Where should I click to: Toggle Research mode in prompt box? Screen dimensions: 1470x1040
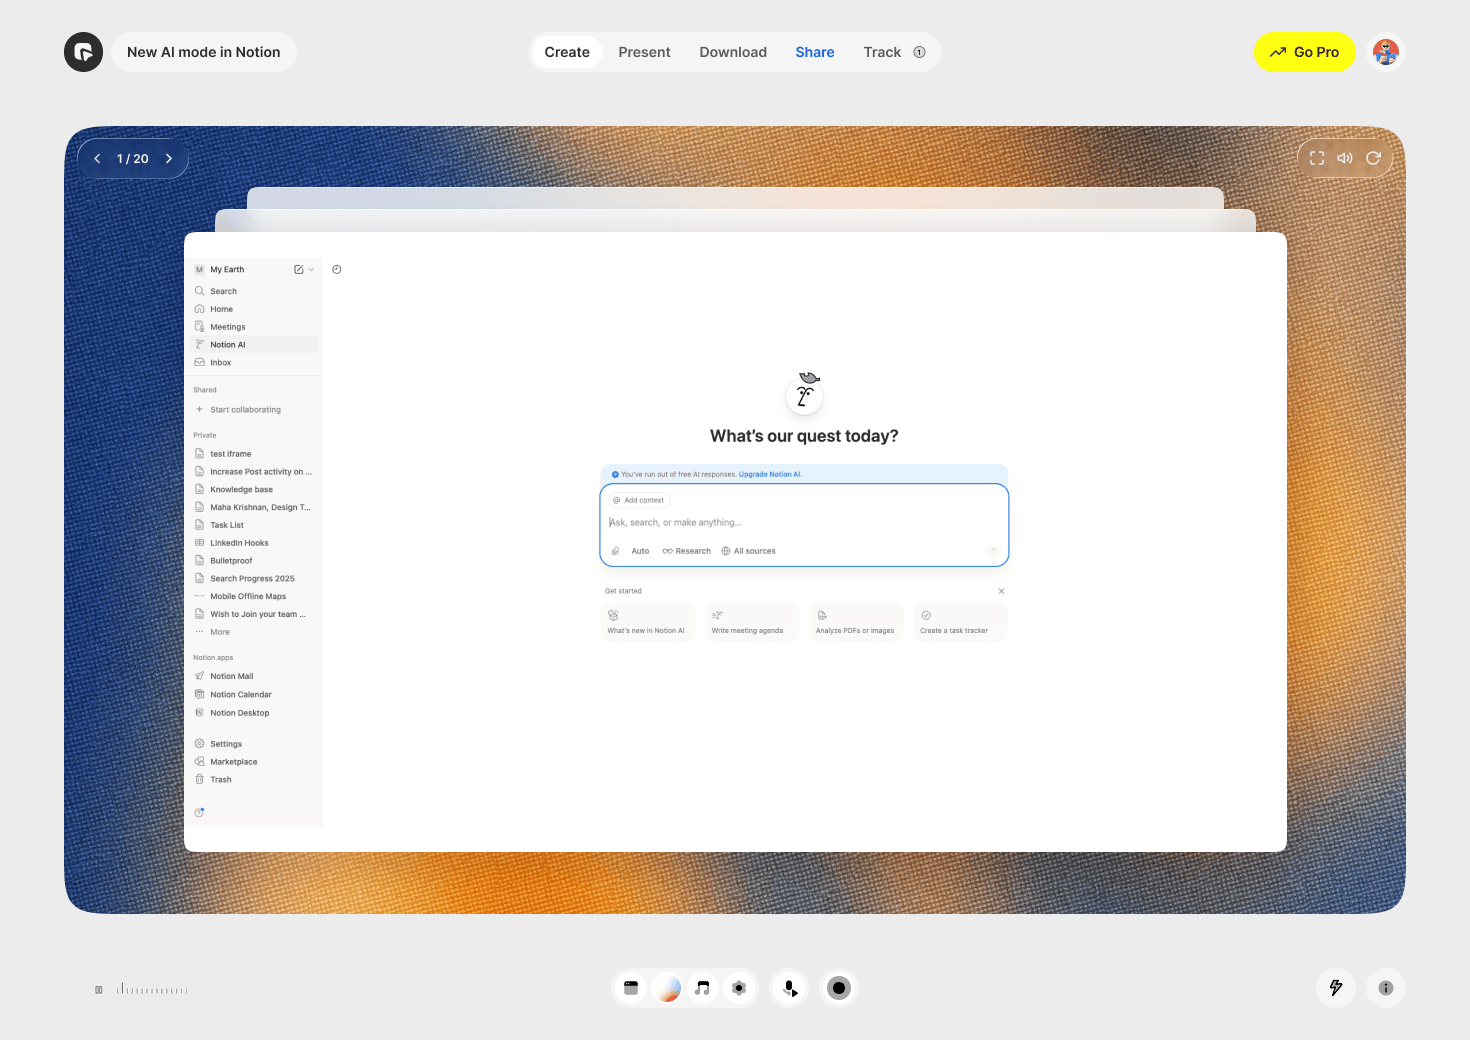click(x=686, y=551)
